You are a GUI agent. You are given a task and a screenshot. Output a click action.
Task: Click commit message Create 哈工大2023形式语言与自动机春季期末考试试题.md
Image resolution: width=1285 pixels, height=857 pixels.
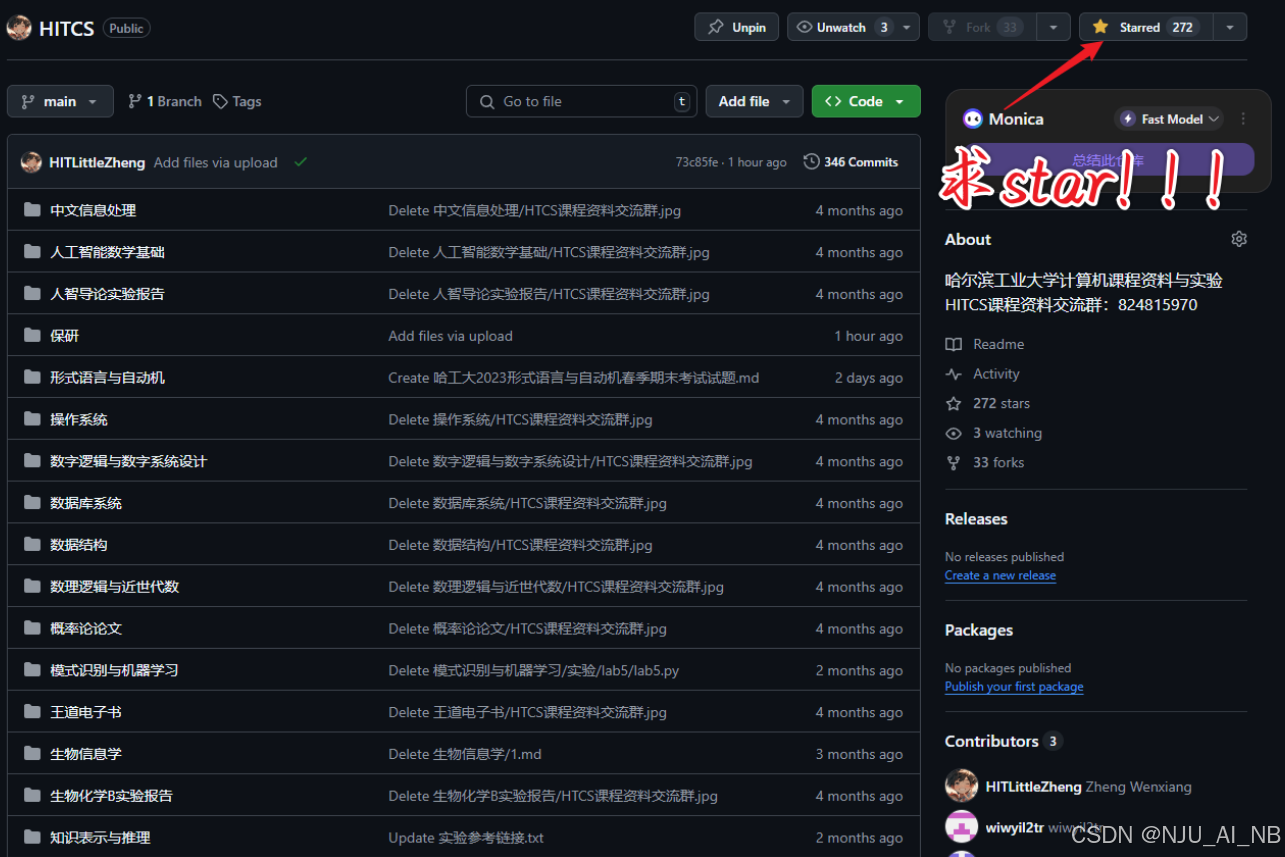point(574,378)
